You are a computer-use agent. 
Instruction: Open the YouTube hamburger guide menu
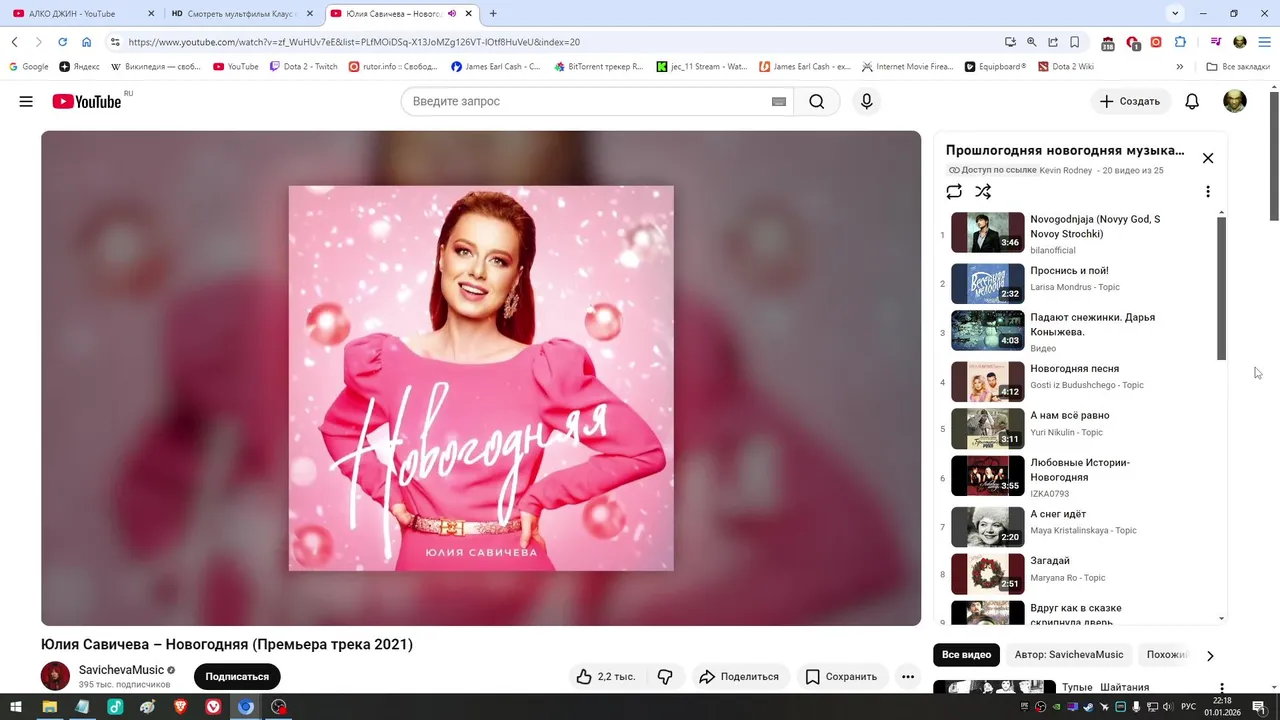pyautogui.click(x=26, y=101)
